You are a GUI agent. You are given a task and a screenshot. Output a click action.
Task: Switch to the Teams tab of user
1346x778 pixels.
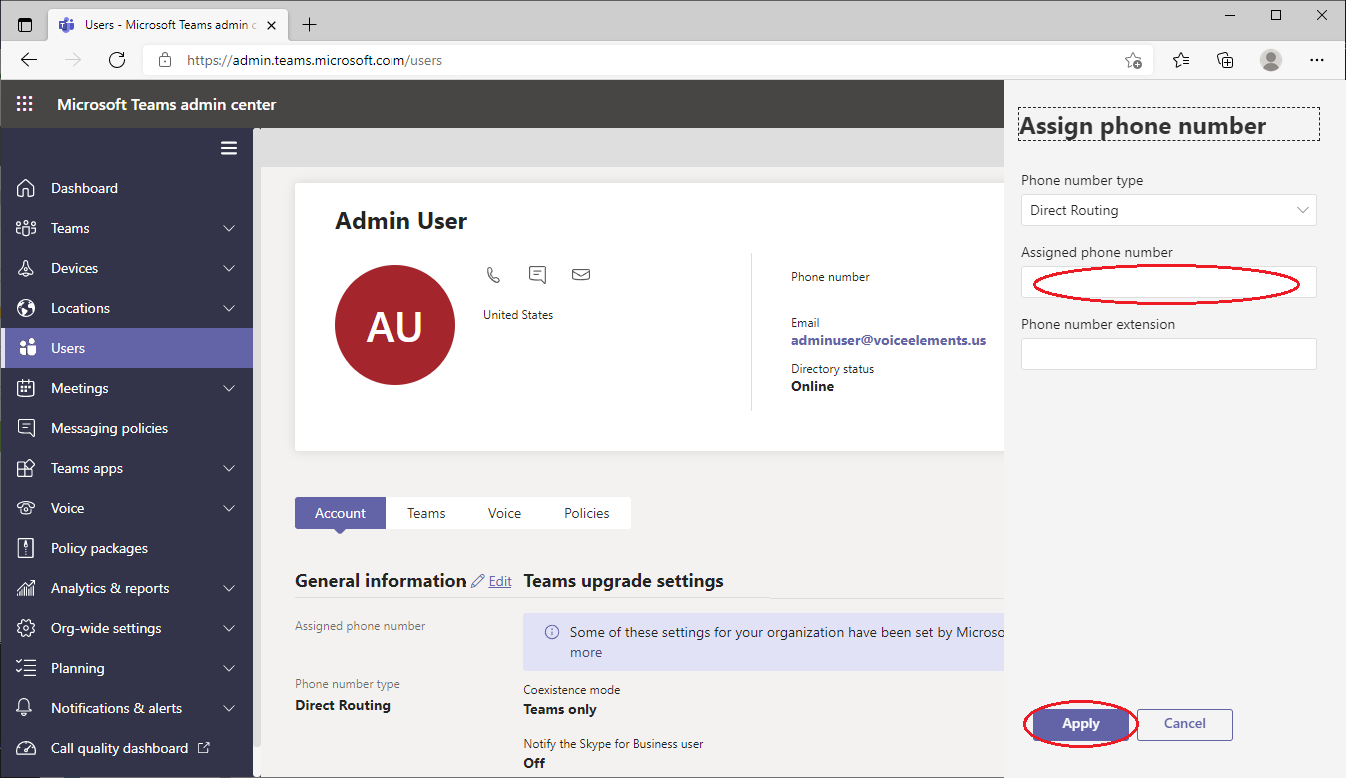(426, 513)
